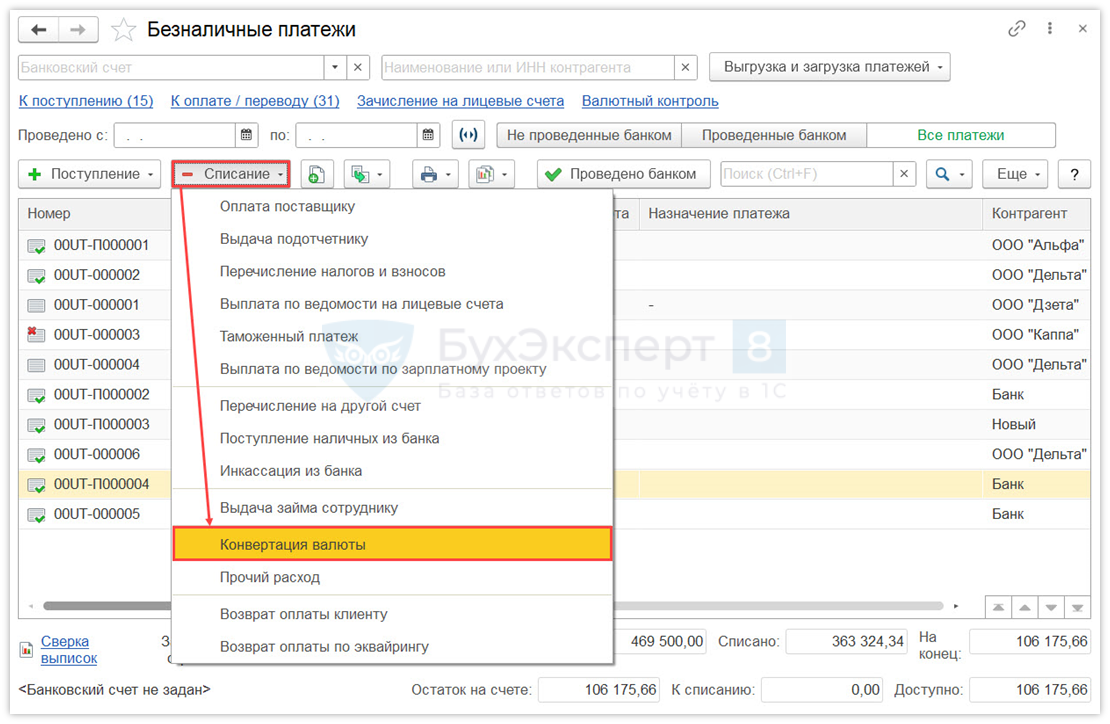The width and height of the screenshot is (1110, 724).
Task: Open 'Валютный контроль' link
Action: pyautogui.click(x=650, y=101)
